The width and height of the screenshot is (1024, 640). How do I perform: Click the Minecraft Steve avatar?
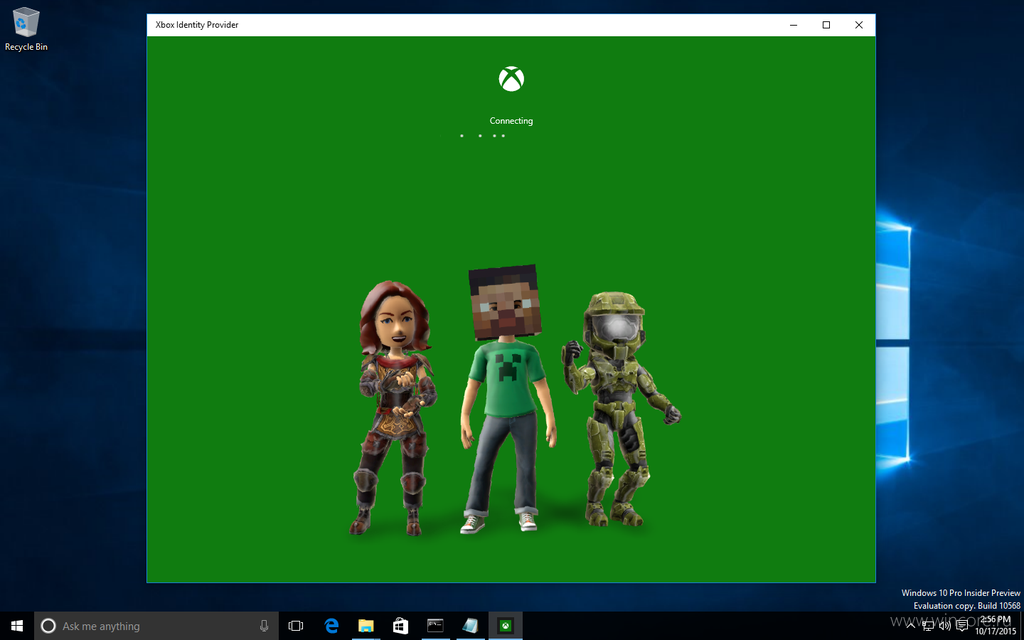(x=507, y=399)
